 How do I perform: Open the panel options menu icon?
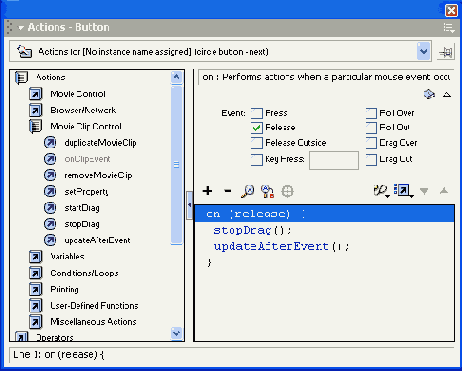point(449,28)
